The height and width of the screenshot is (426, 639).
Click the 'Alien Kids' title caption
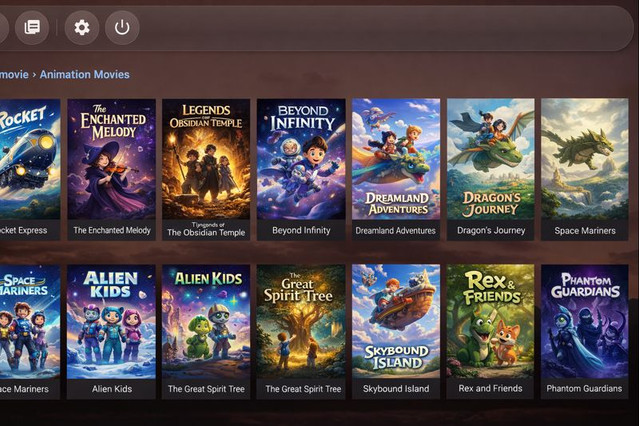point(112,389)
